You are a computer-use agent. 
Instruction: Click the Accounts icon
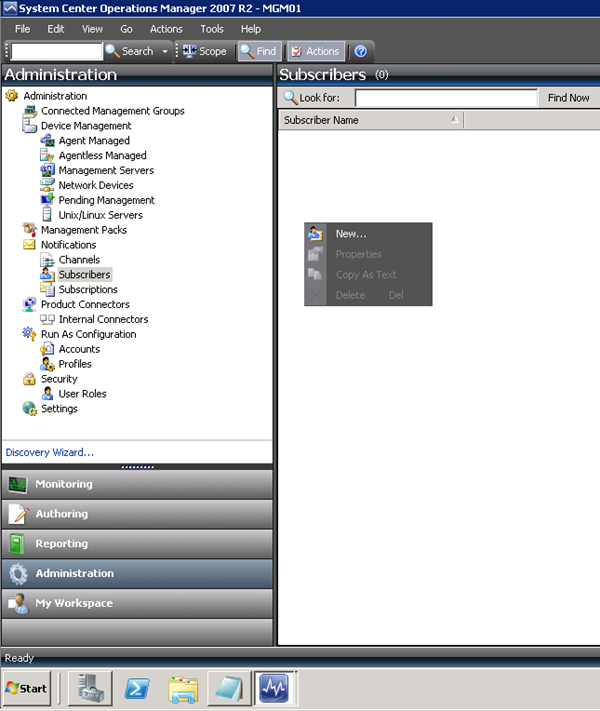tap(47, 349)
